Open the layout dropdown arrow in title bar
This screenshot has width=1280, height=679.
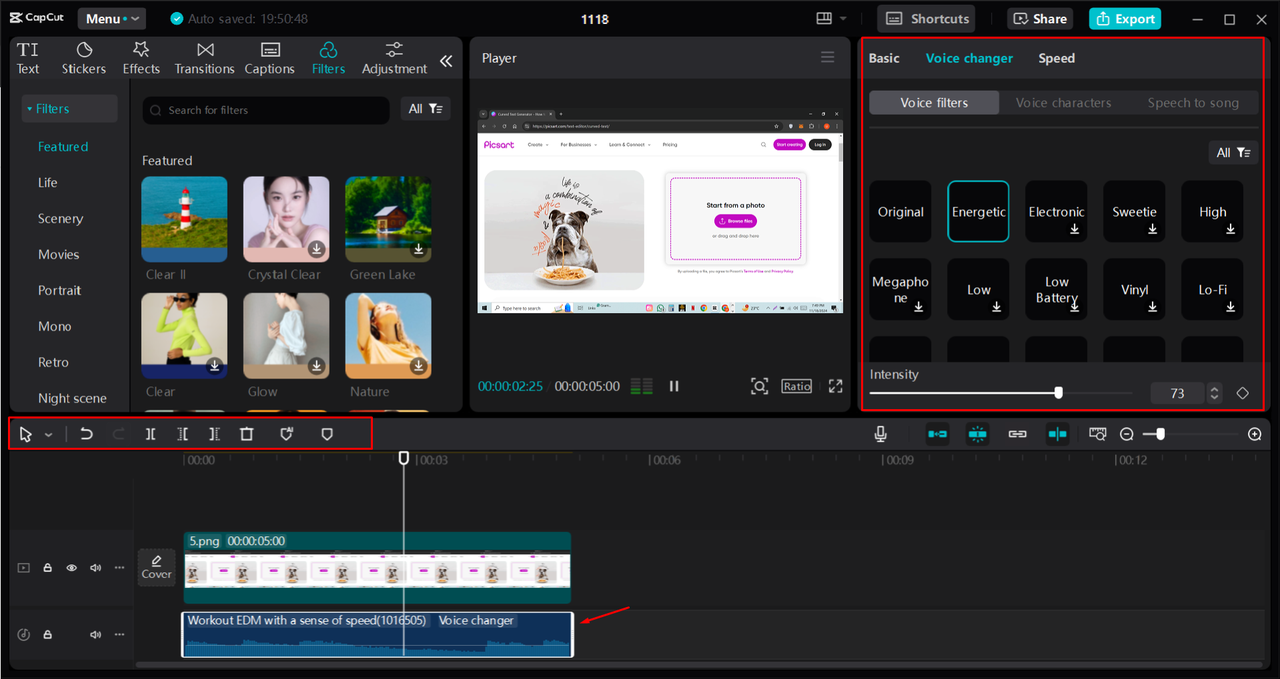pyautogui.click(x=843, y=19)
